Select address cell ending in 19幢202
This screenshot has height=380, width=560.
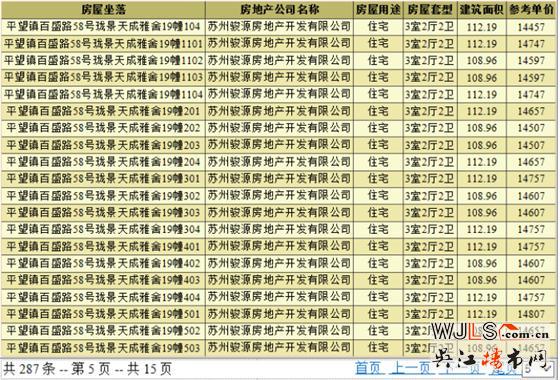tap(104, 128)
